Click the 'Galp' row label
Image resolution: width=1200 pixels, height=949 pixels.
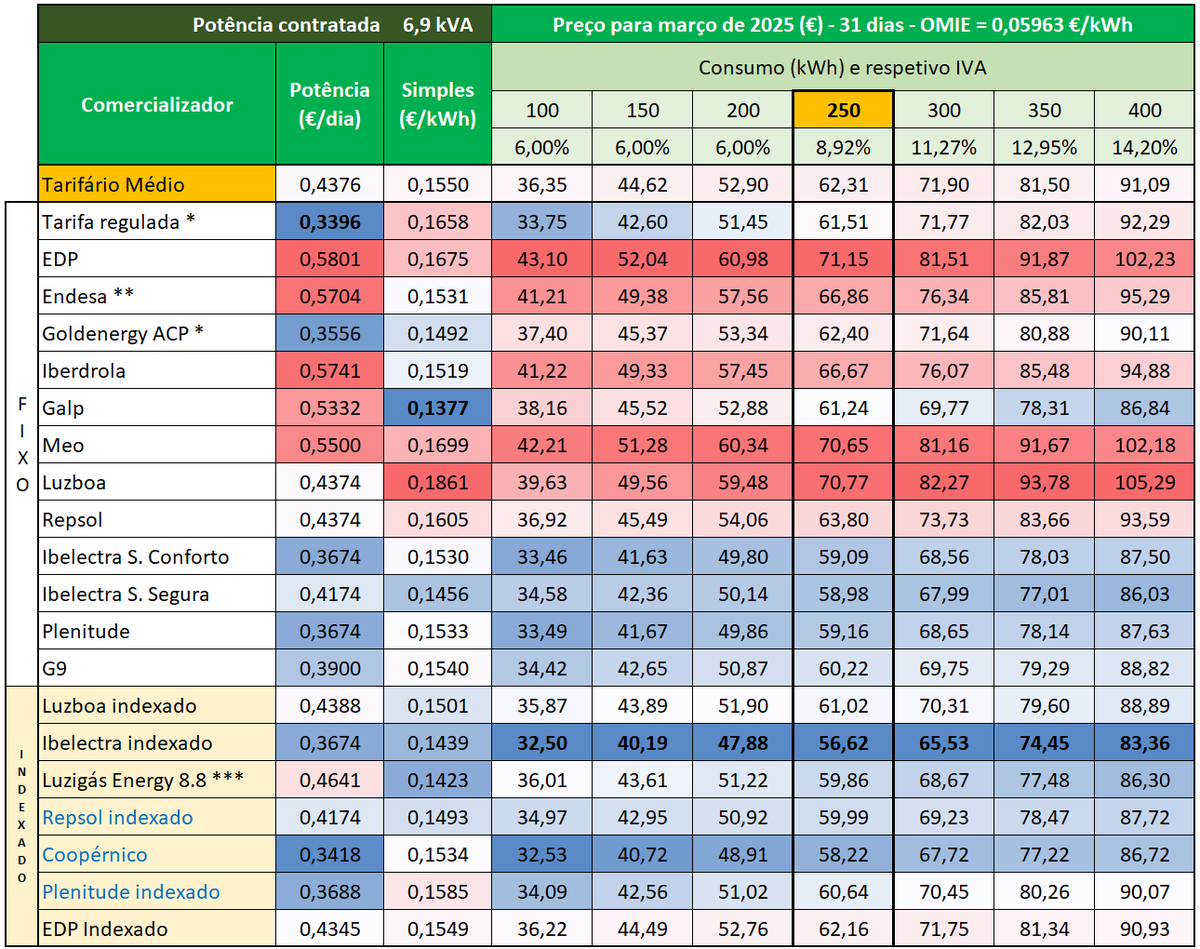pyautogui.click(x=157, y=408)
